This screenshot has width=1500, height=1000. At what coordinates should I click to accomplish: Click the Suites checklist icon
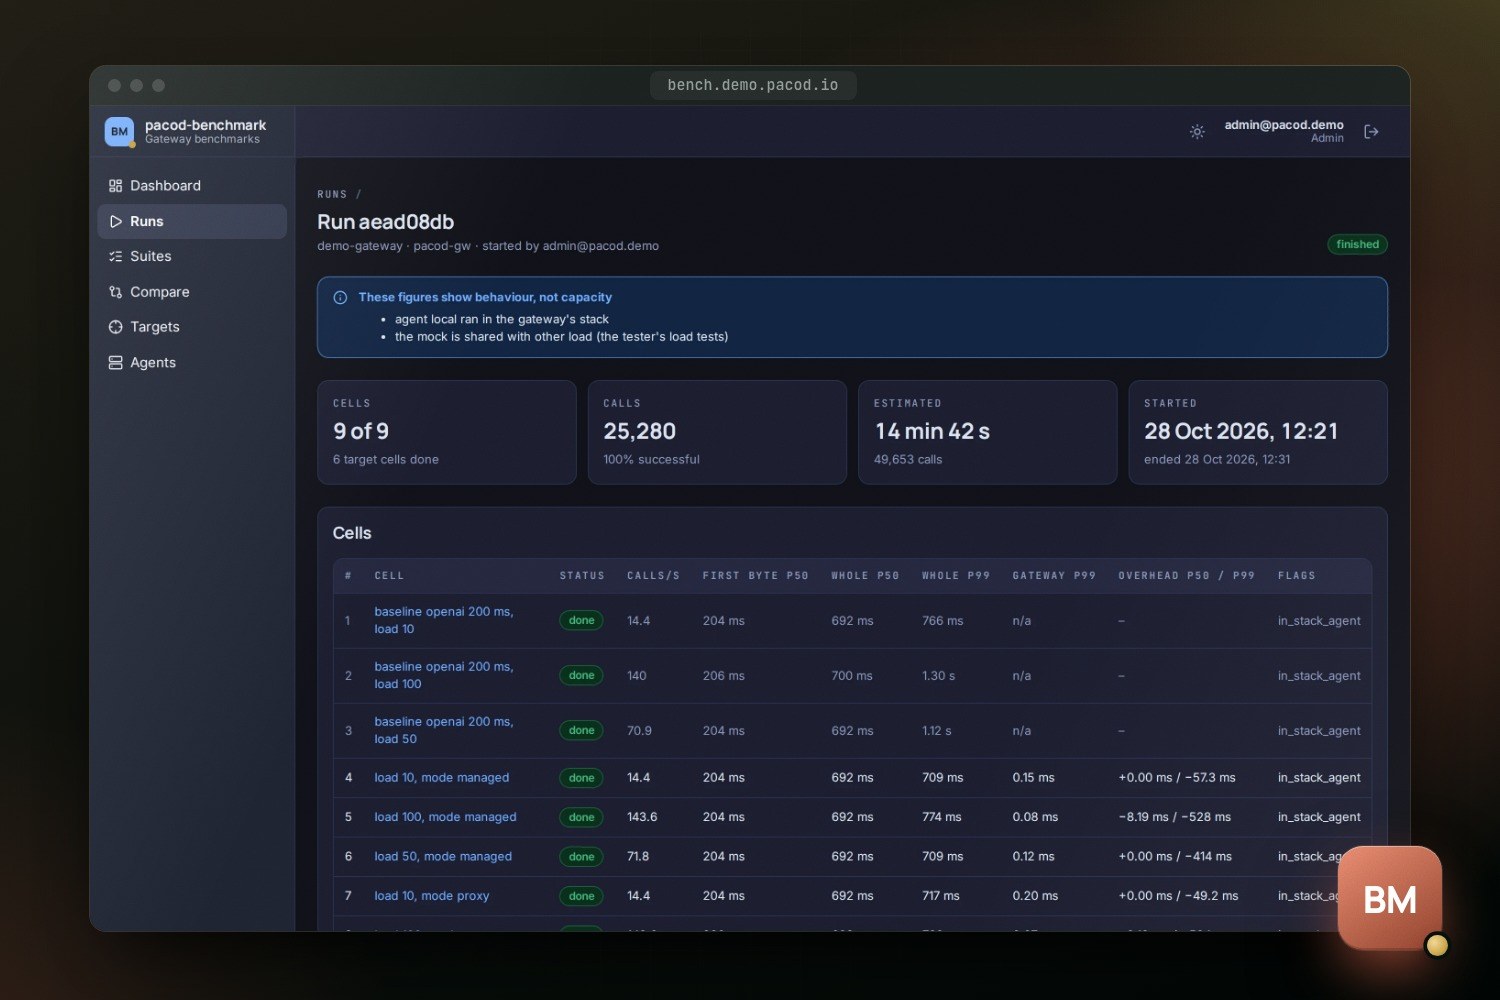(115, 256)
